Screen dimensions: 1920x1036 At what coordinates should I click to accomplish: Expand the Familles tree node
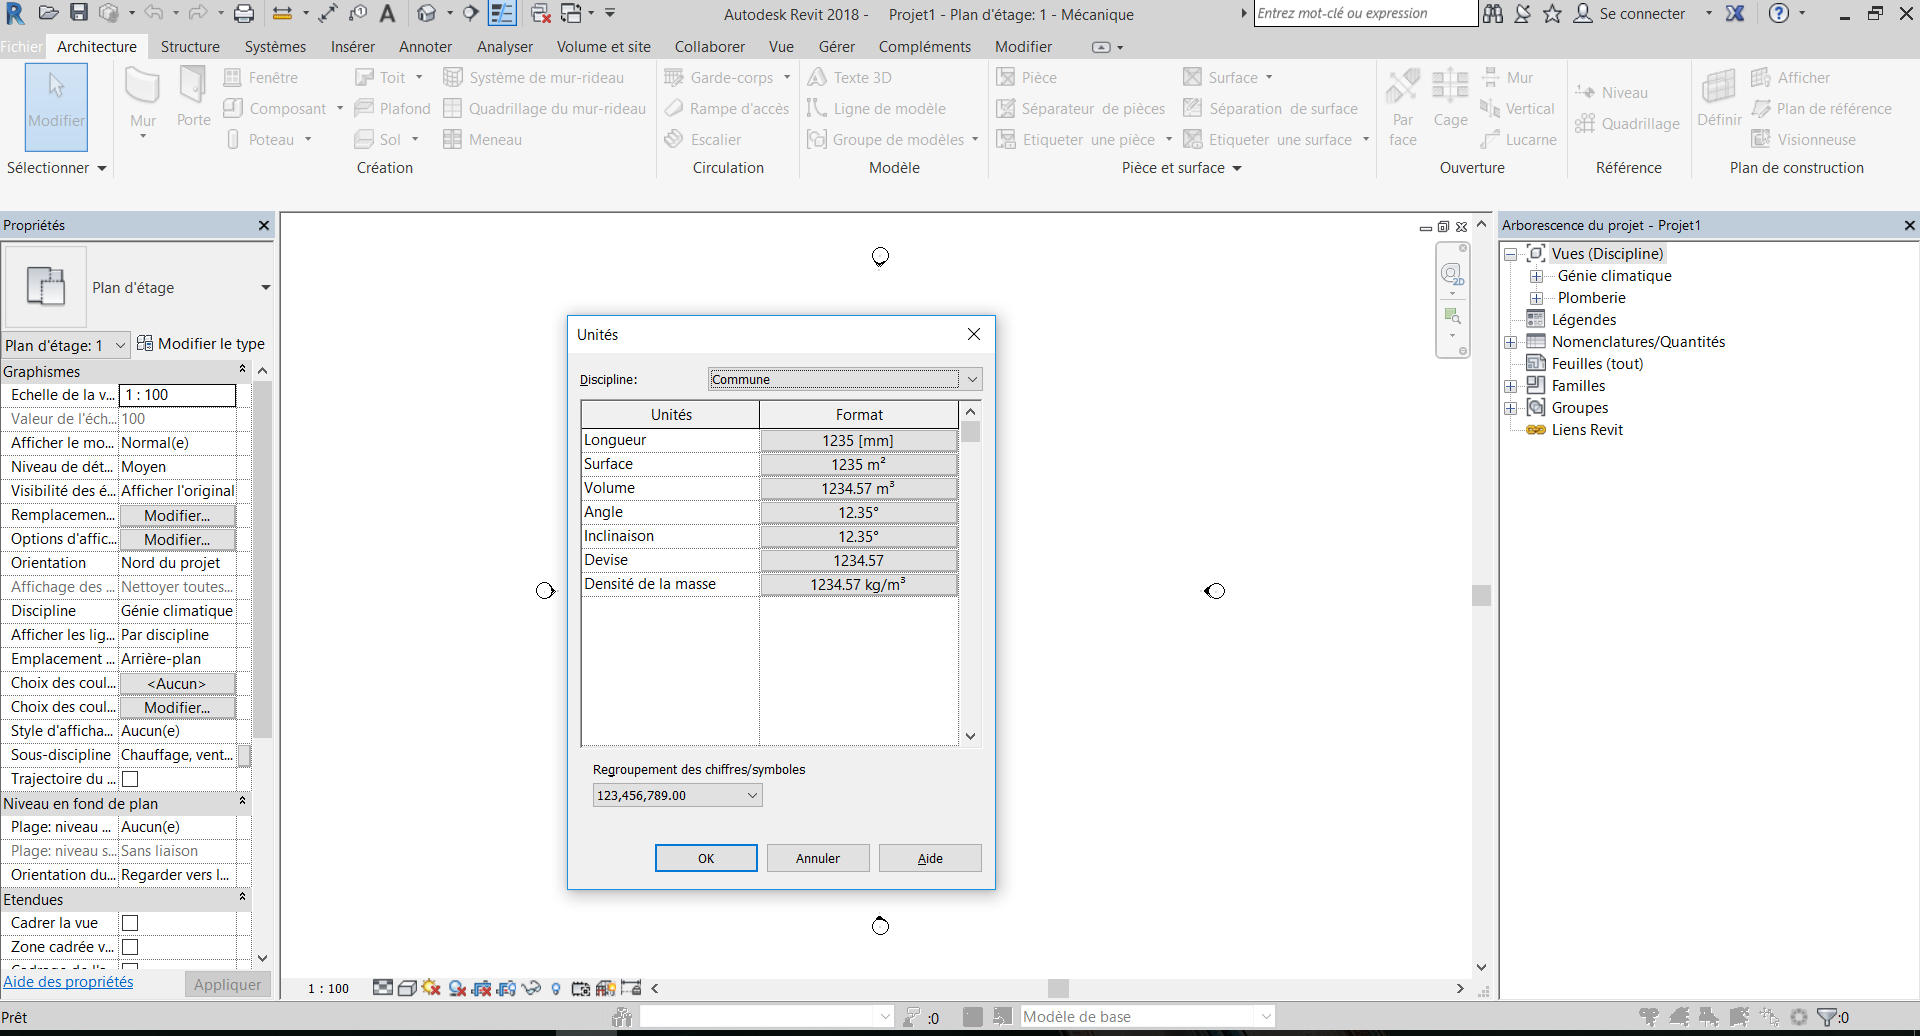[x=1511, y=386]
